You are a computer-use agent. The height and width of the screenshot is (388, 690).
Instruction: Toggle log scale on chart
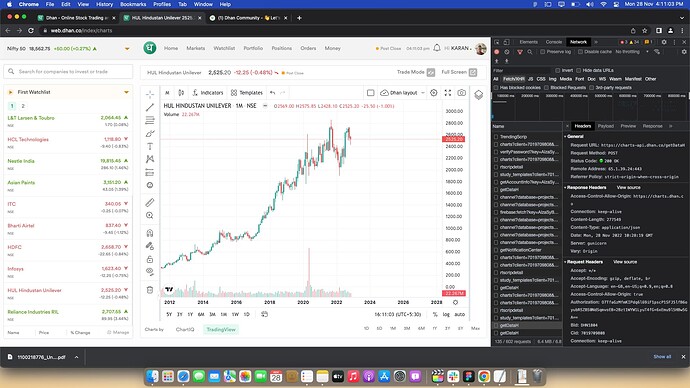pyautogui.click(x=446, y=315)
